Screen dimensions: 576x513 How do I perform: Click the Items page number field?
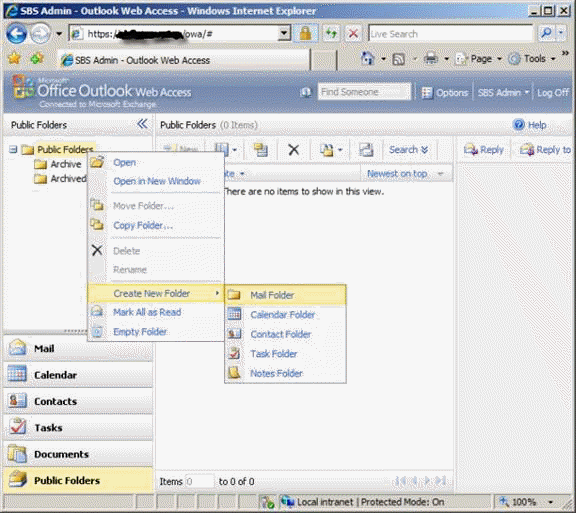click(x=199, y=481)
